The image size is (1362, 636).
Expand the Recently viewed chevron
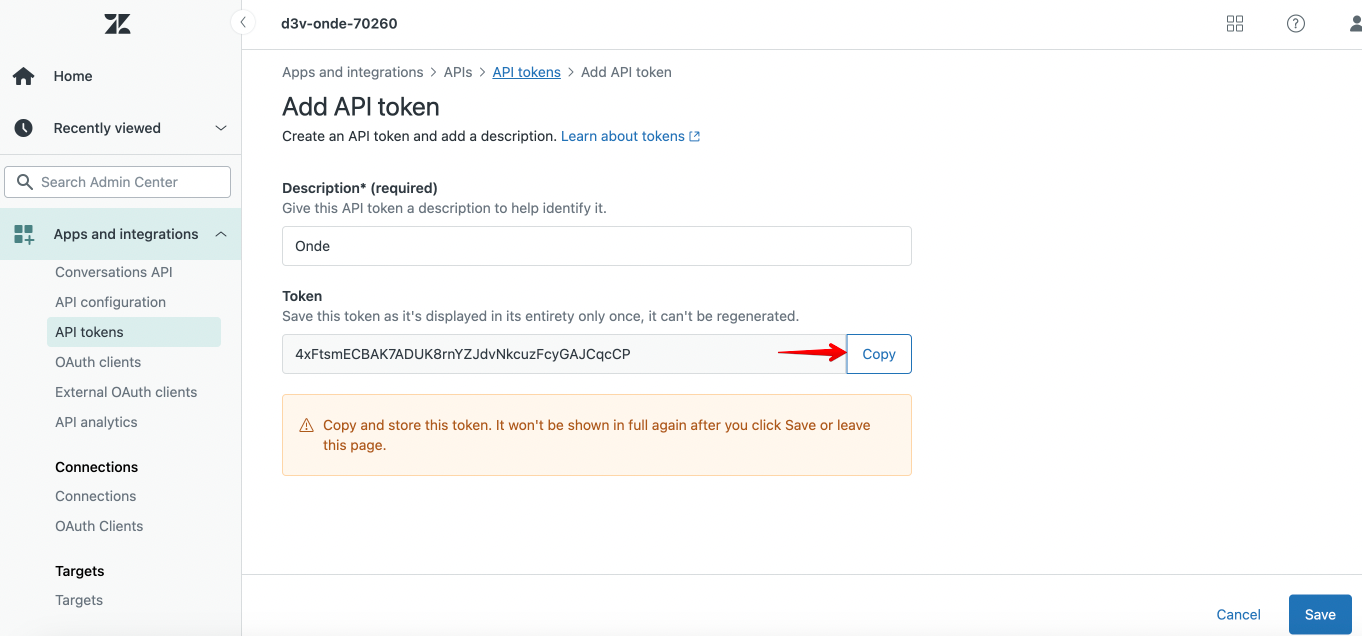click(x=221, y=128)
